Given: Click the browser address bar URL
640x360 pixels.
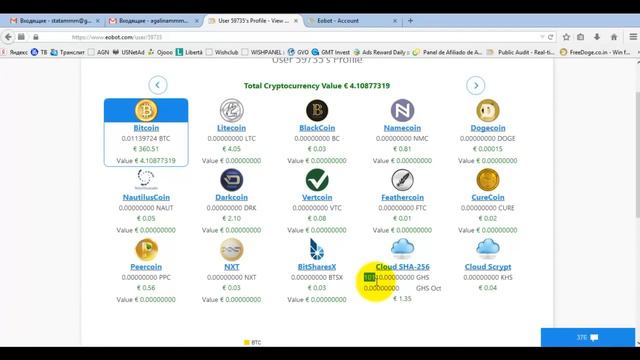Looking at the screenshot, I should coord(117,37).
